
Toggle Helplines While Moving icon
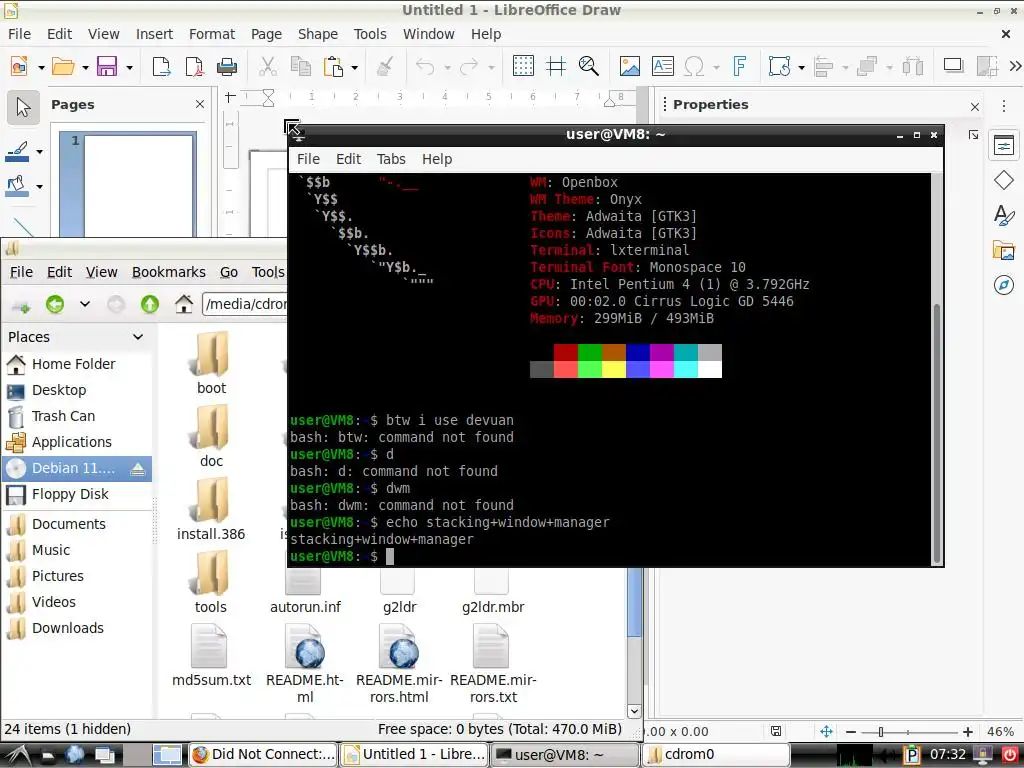tap(556, 66)
